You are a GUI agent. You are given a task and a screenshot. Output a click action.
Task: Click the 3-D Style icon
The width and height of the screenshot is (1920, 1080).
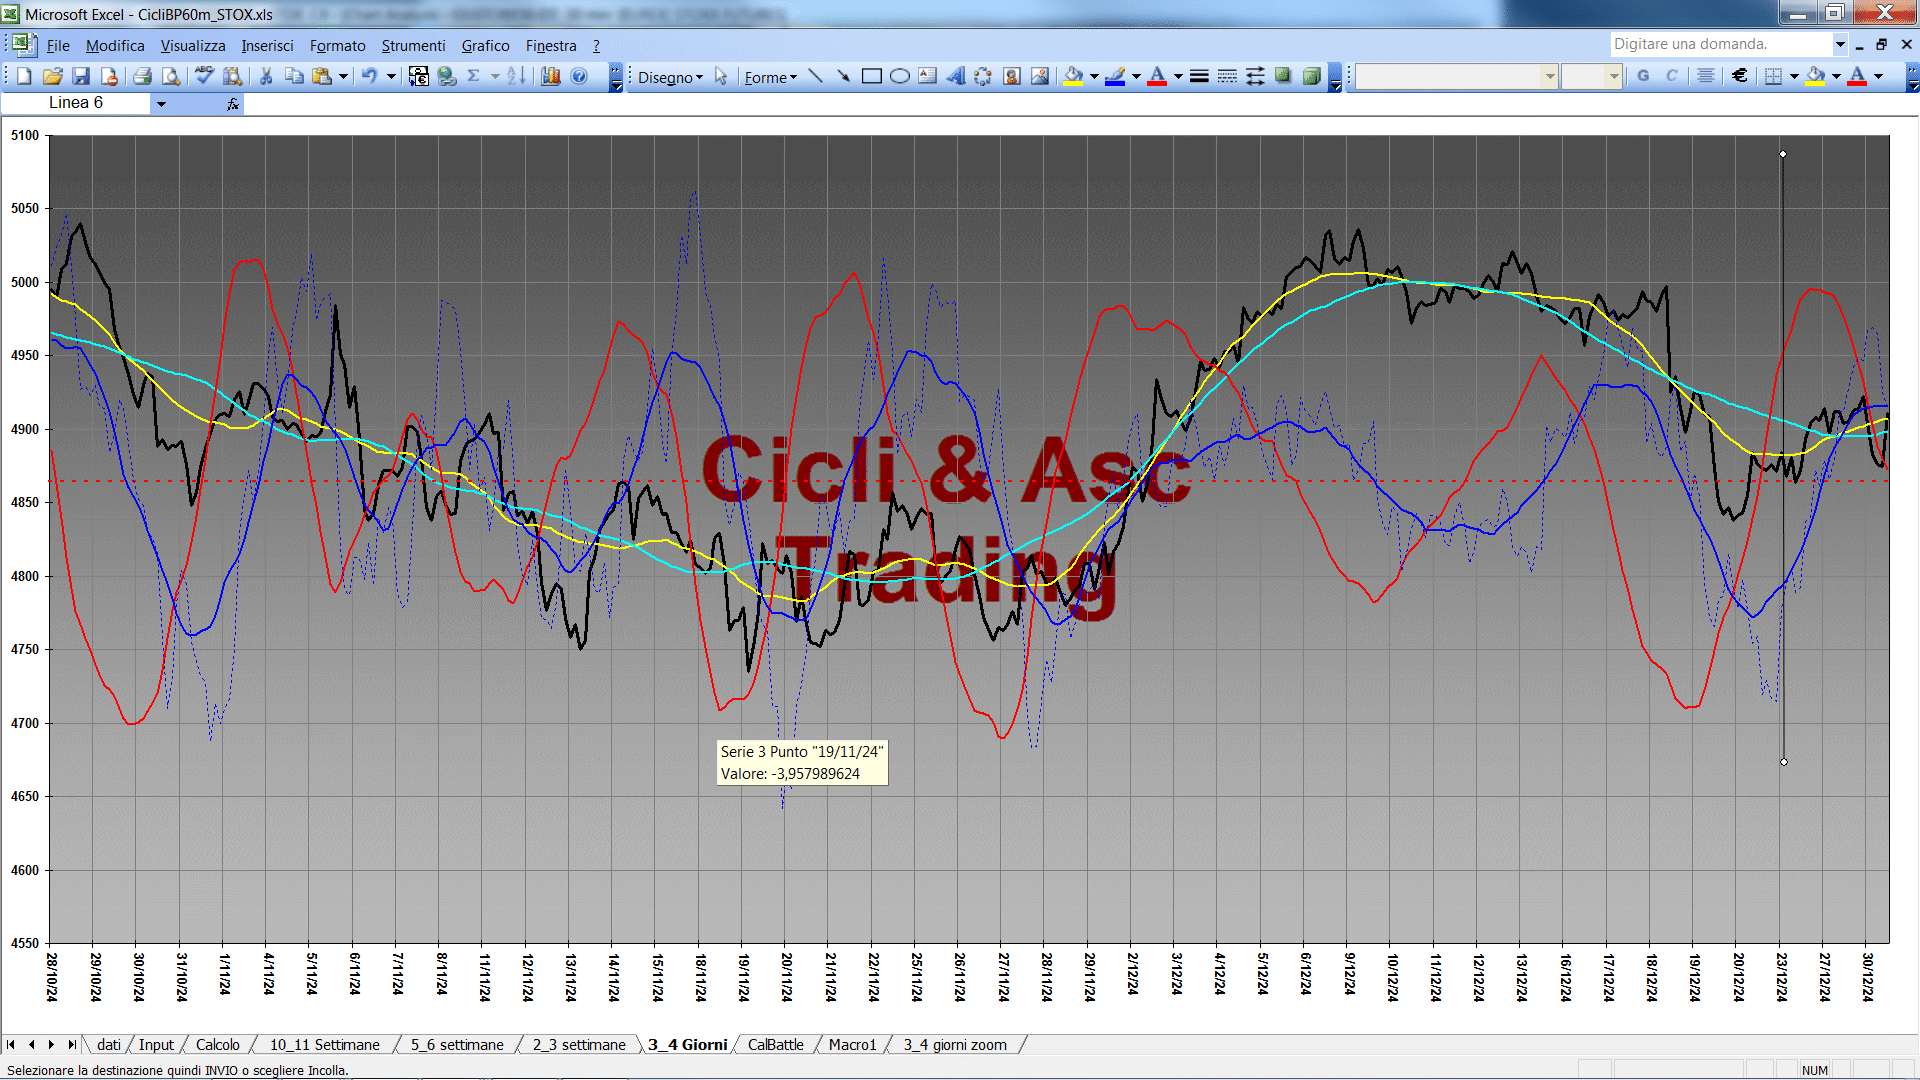(x=1311, y=76)
